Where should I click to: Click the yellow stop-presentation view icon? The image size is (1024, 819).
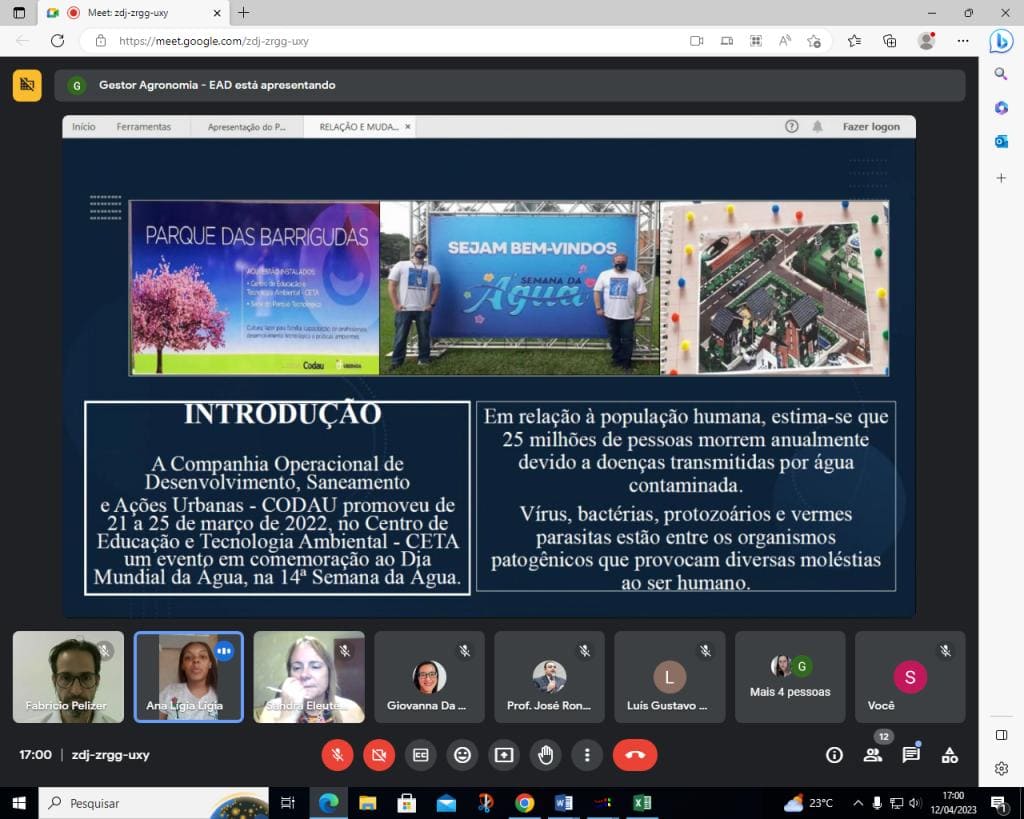[27, 85]
